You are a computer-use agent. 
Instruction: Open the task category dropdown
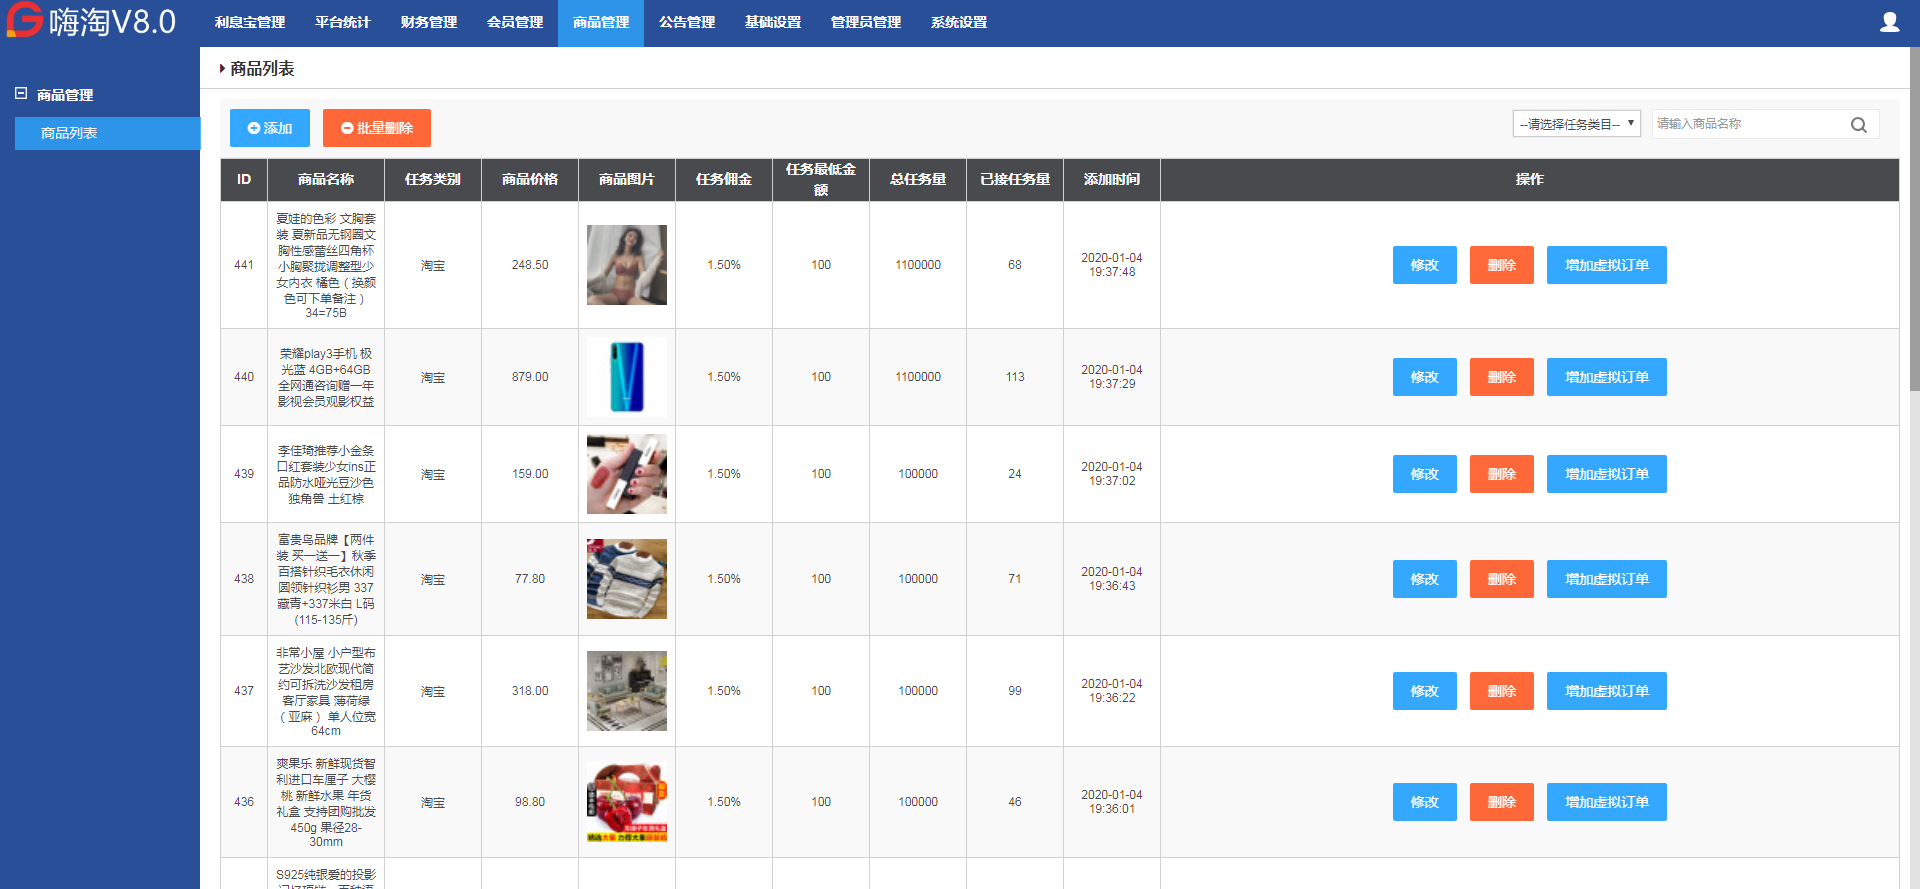point(1576,124)
